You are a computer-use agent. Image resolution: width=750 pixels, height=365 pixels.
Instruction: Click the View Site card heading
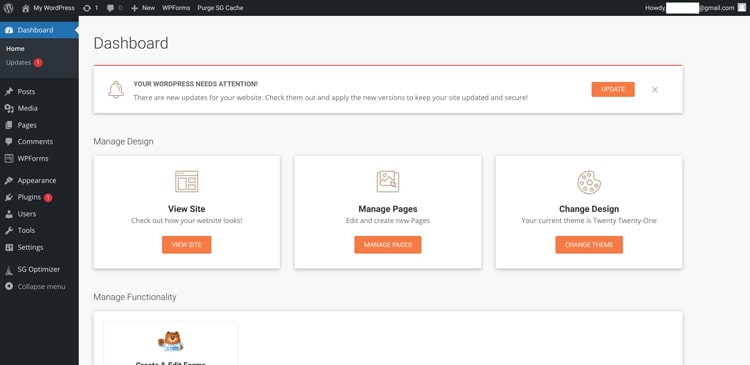(187, 209)
